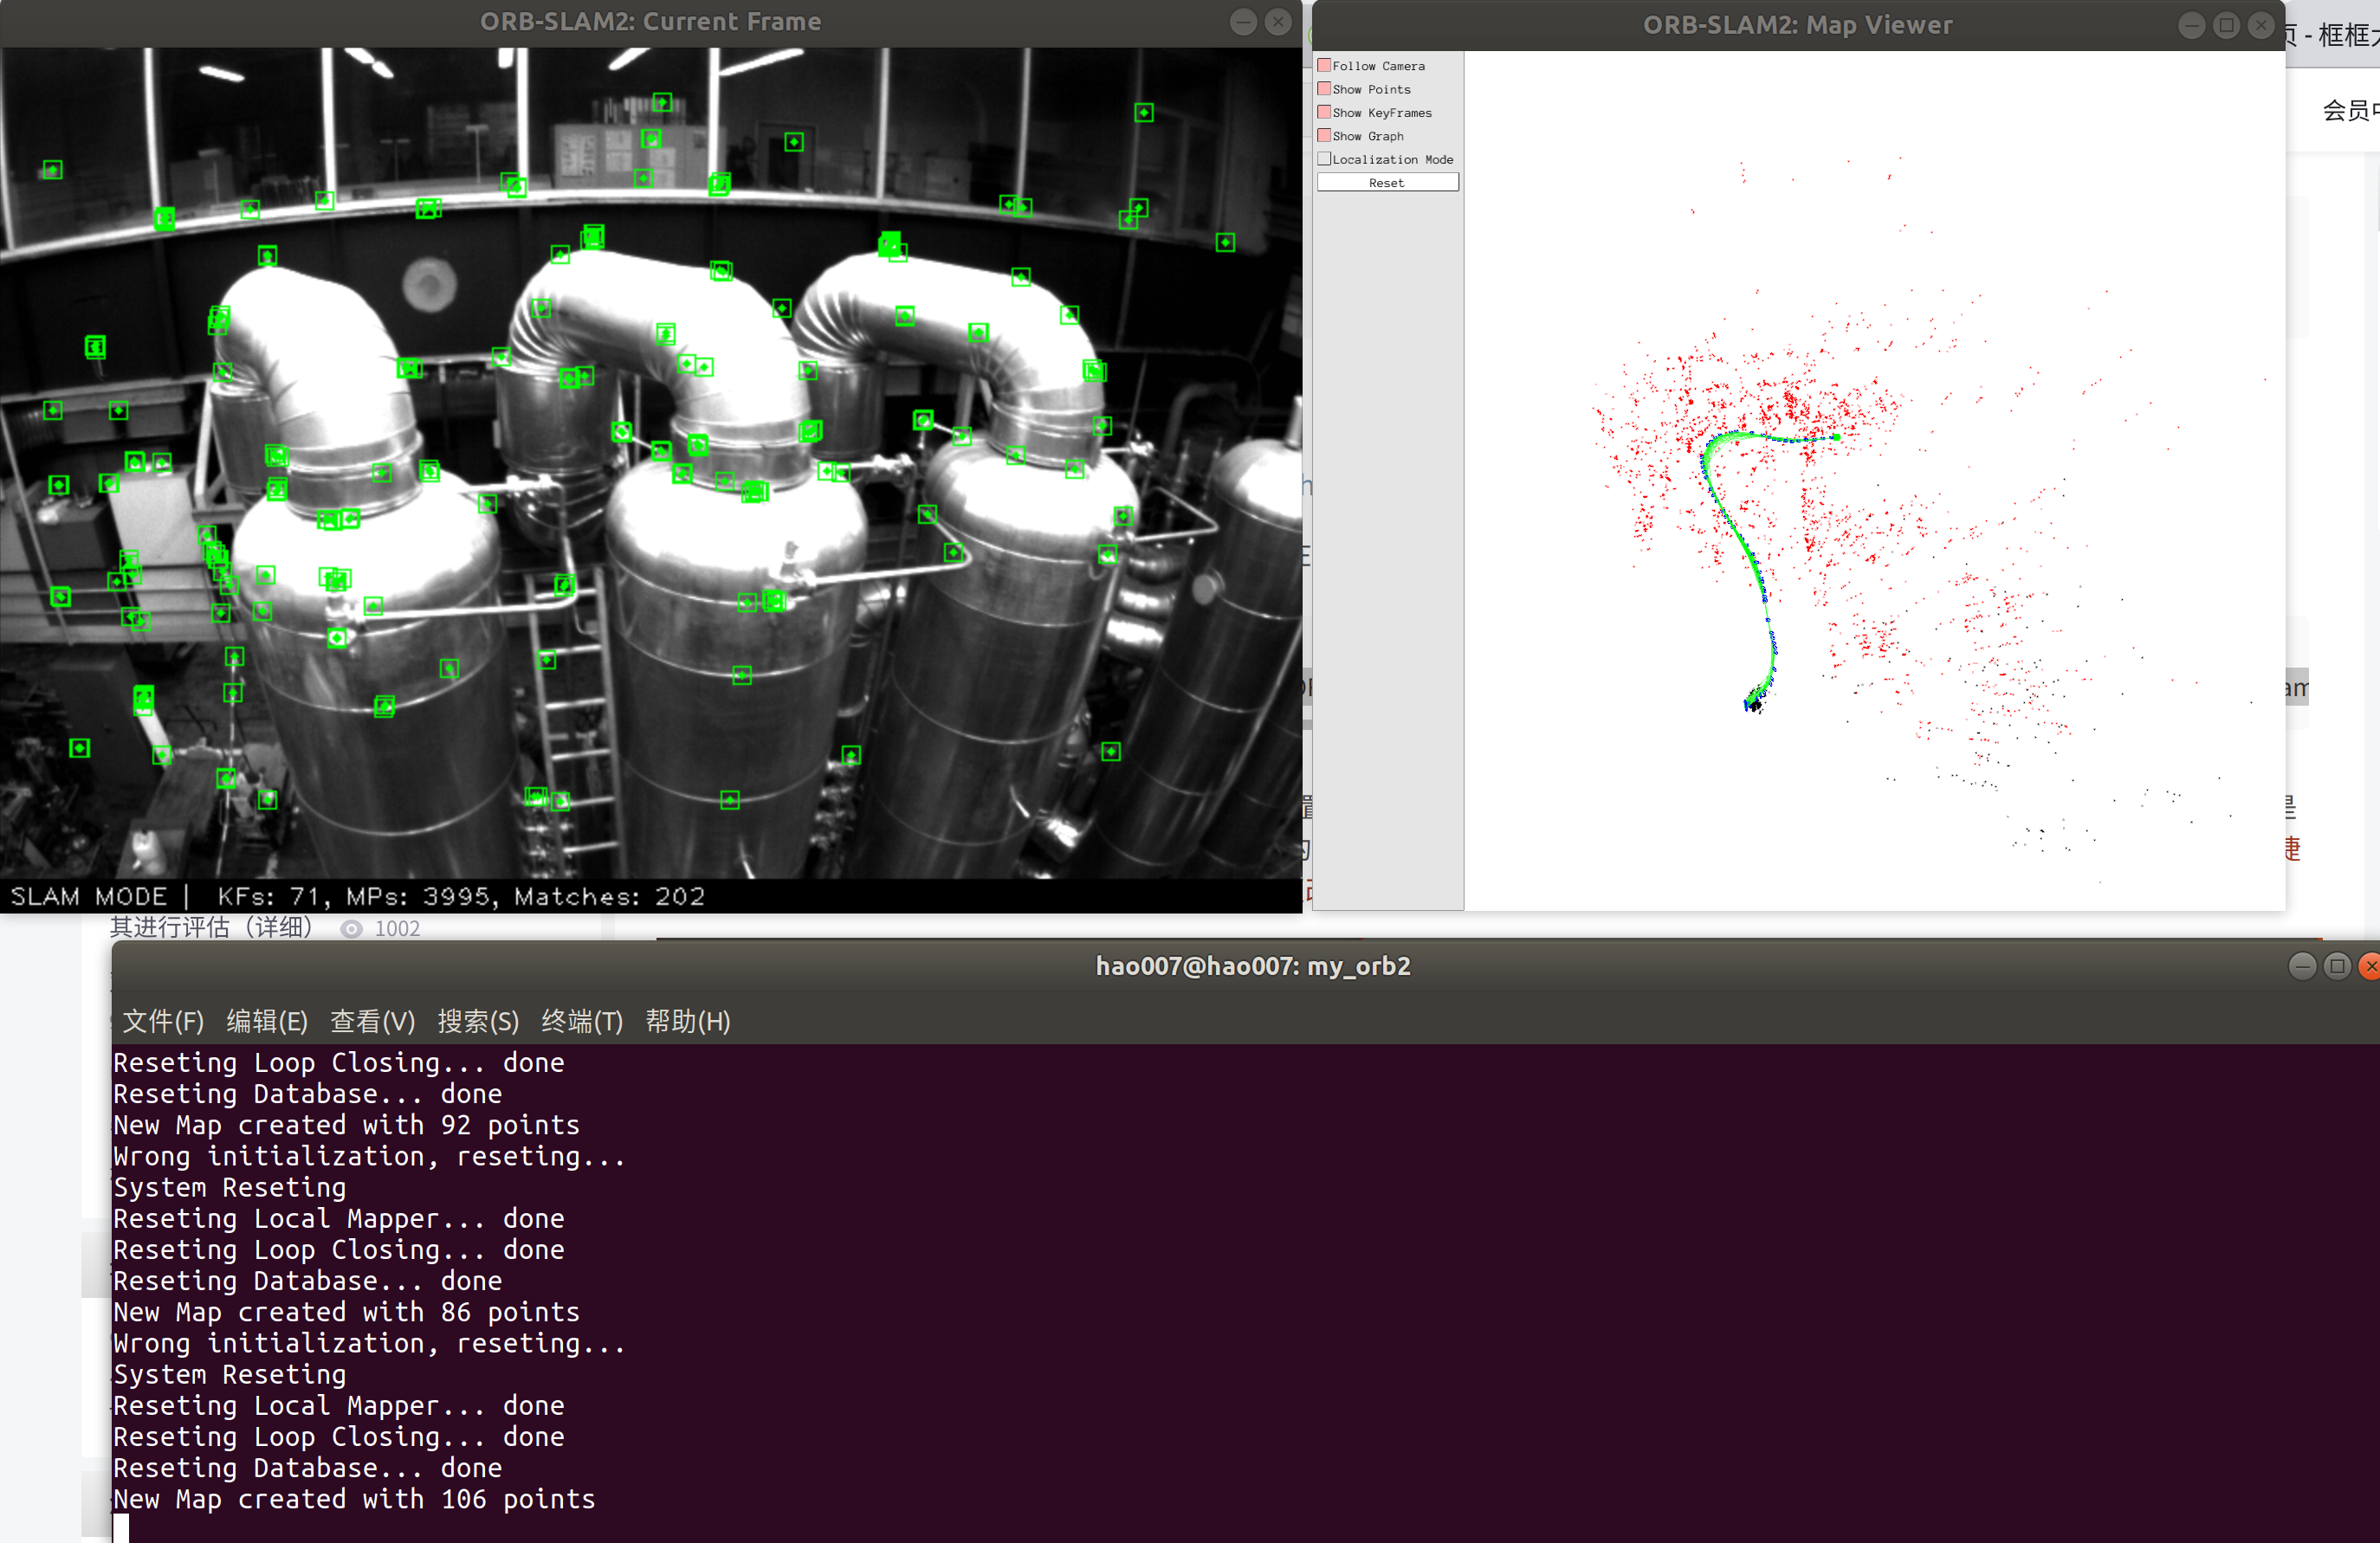Screen dimensions: 2380x1543
Task: Open the 帮助(H) terminal menu
Action: point(688,1021)
